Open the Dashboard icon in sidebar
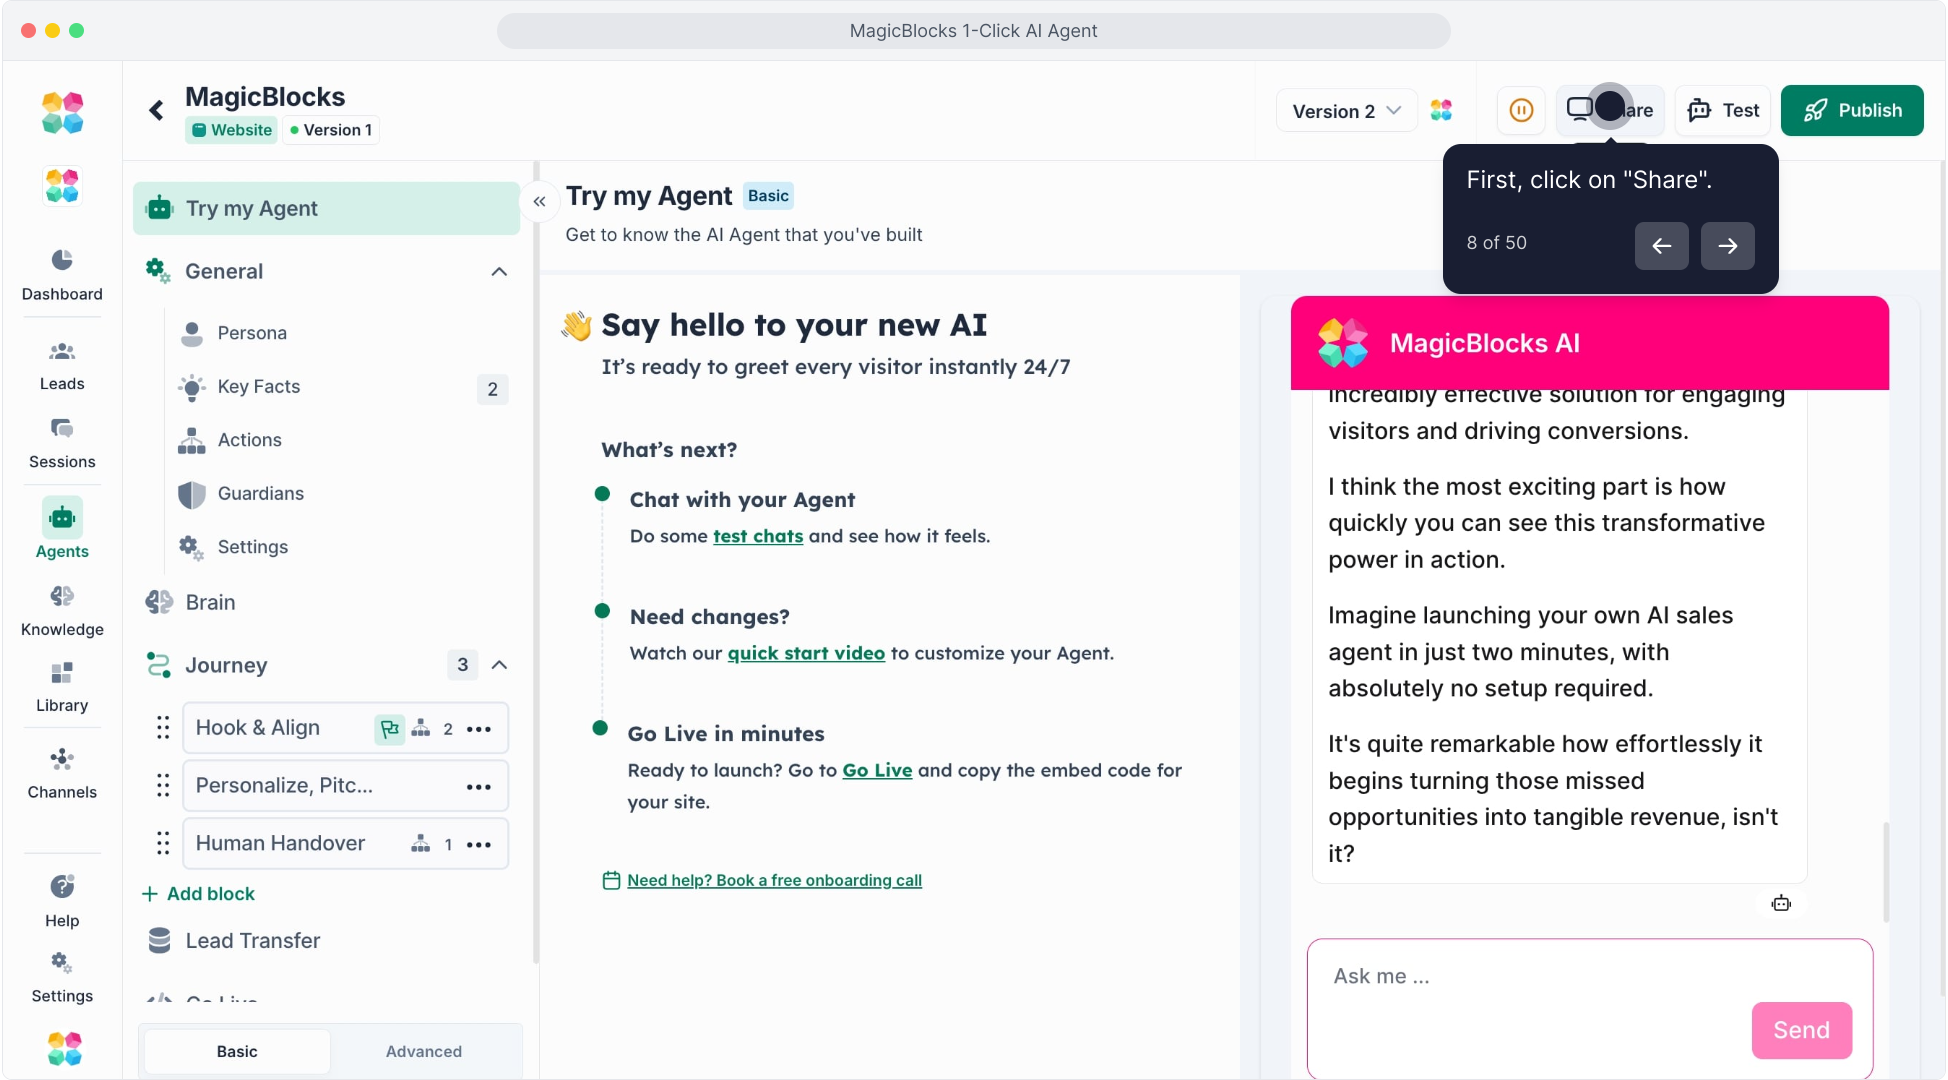The width and height of the screenshot is (1948, 1080). point(62,274)
